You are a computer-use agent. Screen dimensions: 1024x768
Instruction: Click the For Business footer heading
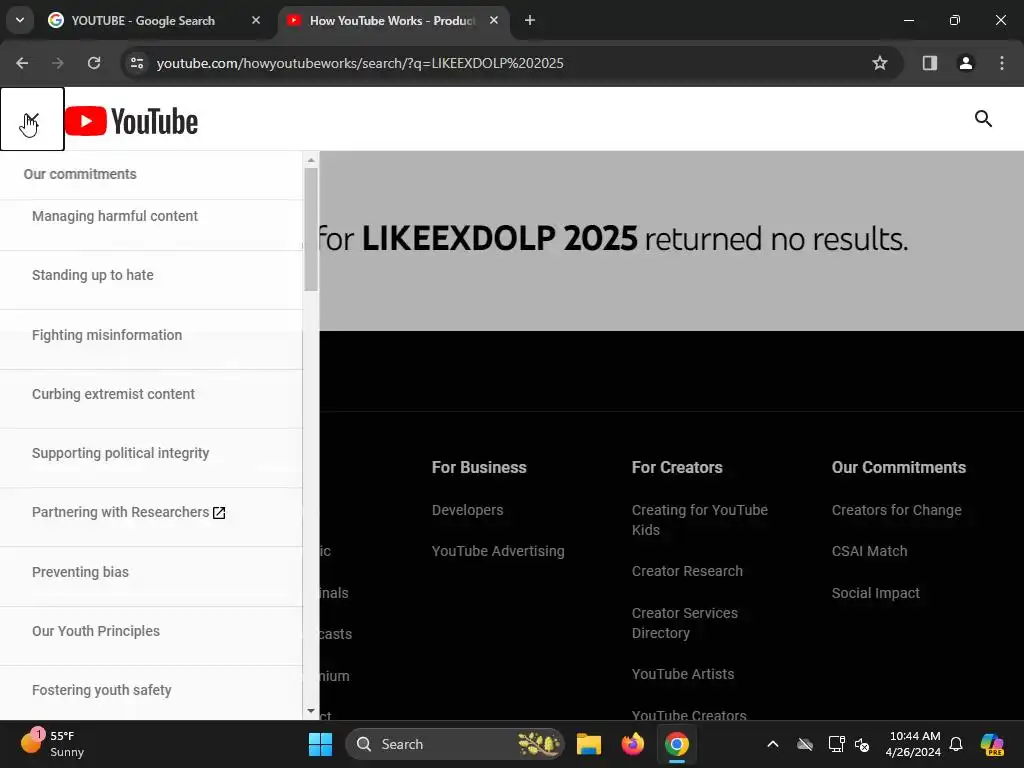click(479, 468)
